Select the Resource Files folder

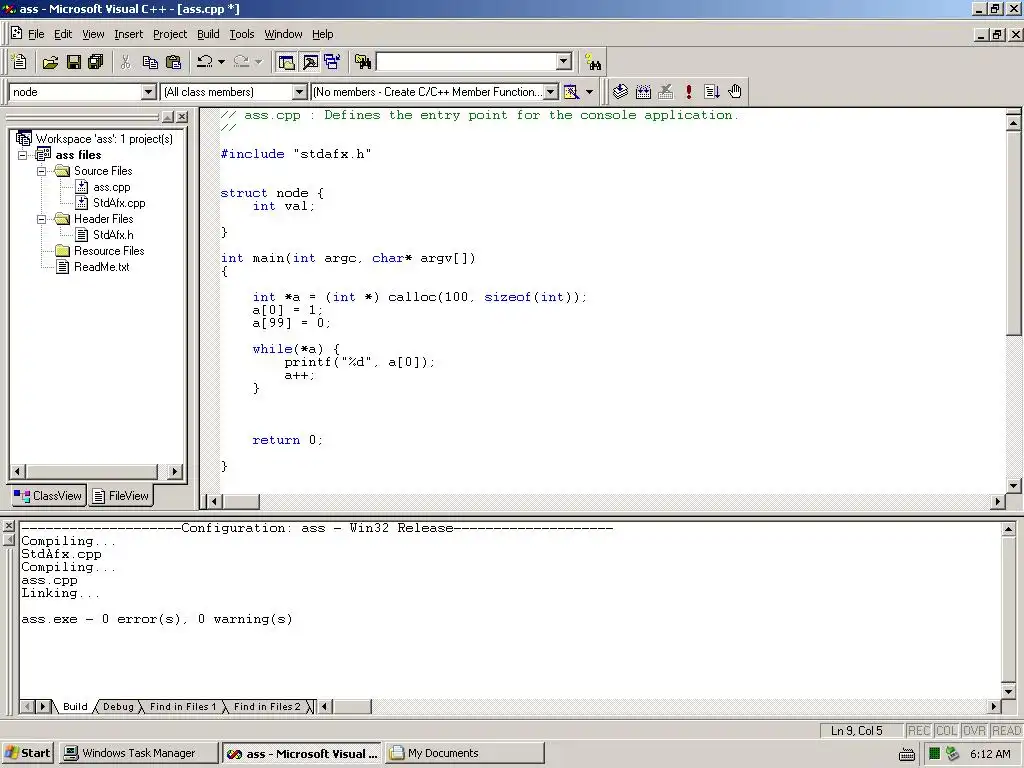pyautogui.click(x=108, y=251)
